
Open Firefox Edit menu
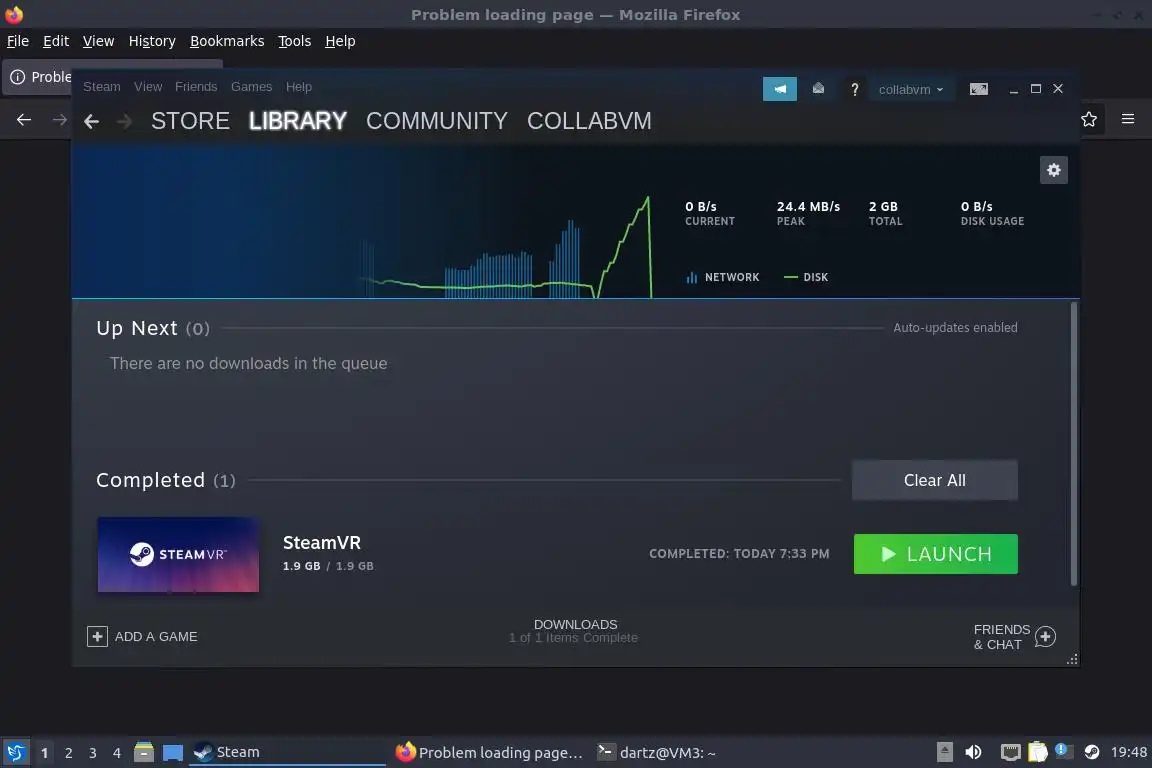(56, 41)
